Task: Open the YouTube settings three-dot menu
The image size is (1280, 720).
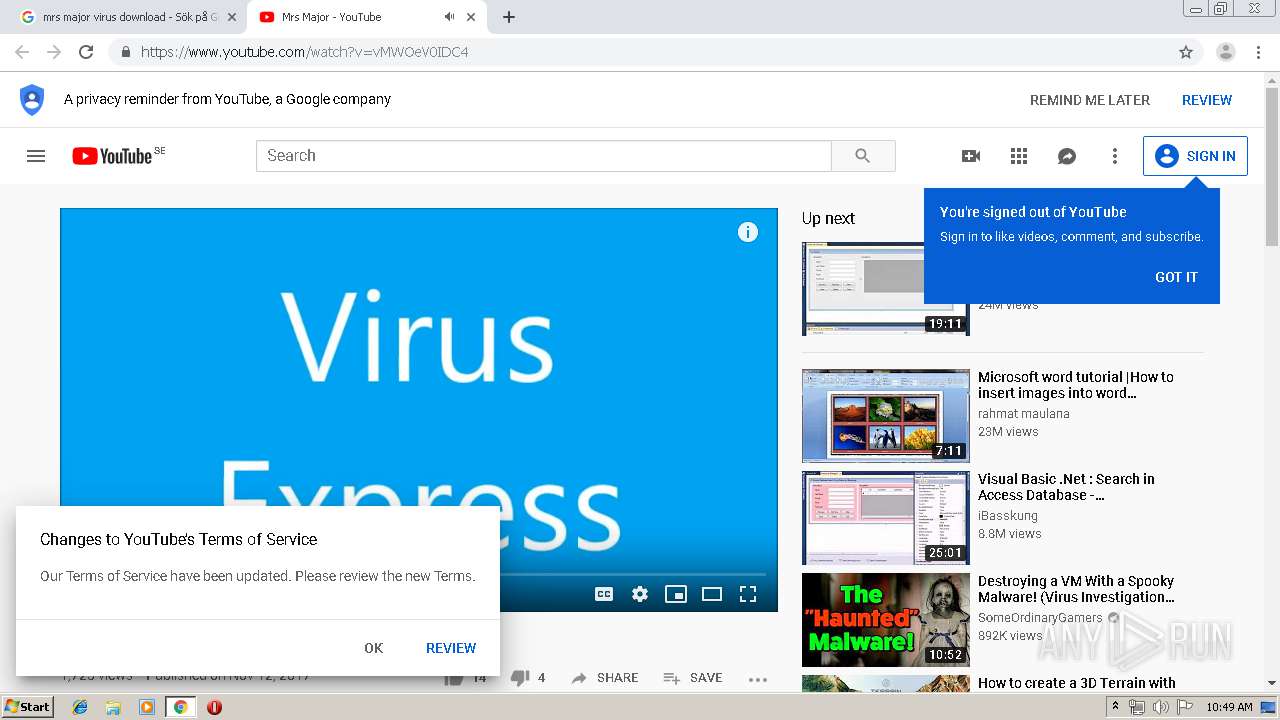Action: [1115, 156]
